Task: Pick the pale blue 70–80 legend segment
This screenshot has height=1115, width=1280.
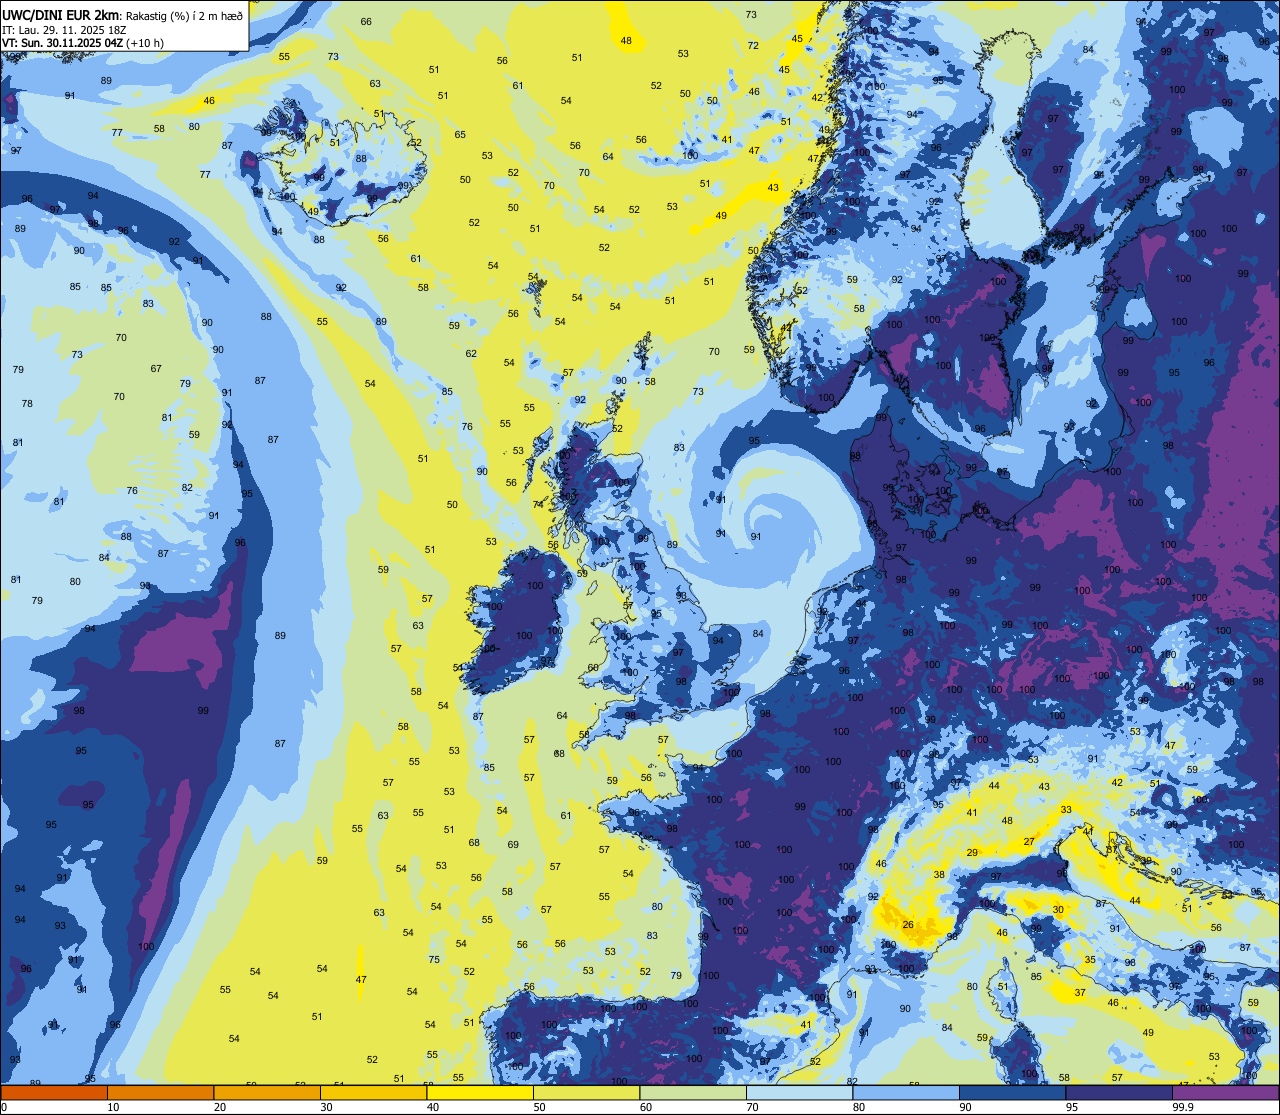Action: [799, 1092]
